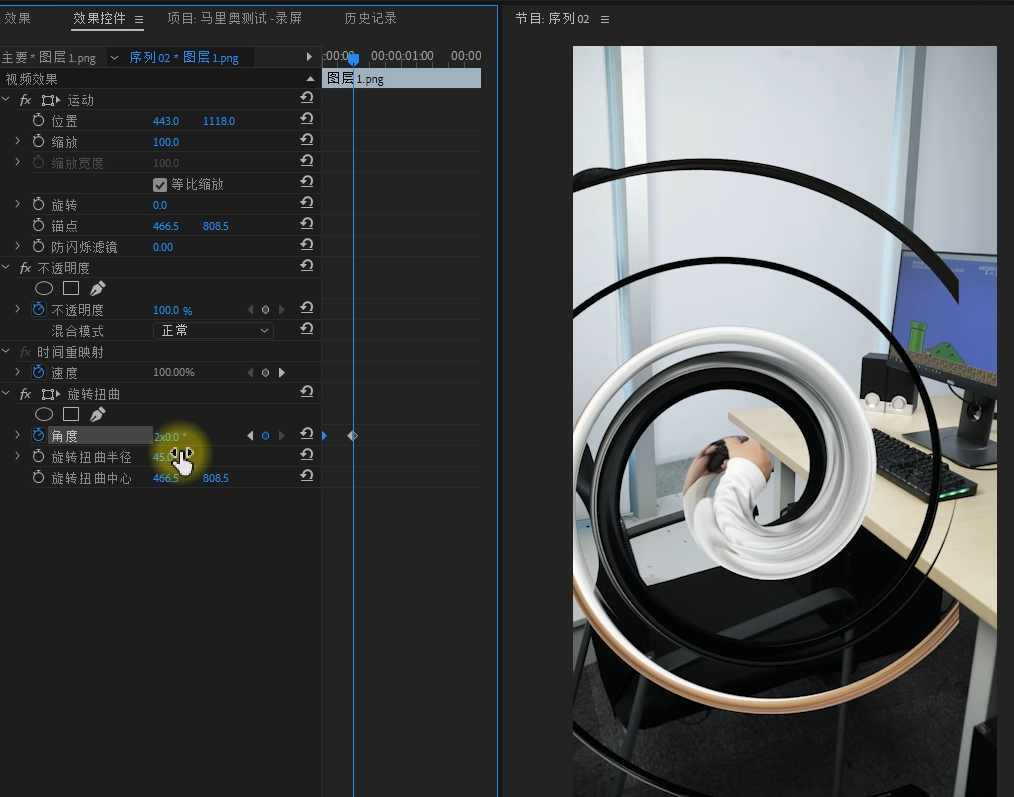The height and width of the screenshot is (797, 1014).
Task: Open the 效果控件 panel menu icon
Action: [x=138, y=19]
